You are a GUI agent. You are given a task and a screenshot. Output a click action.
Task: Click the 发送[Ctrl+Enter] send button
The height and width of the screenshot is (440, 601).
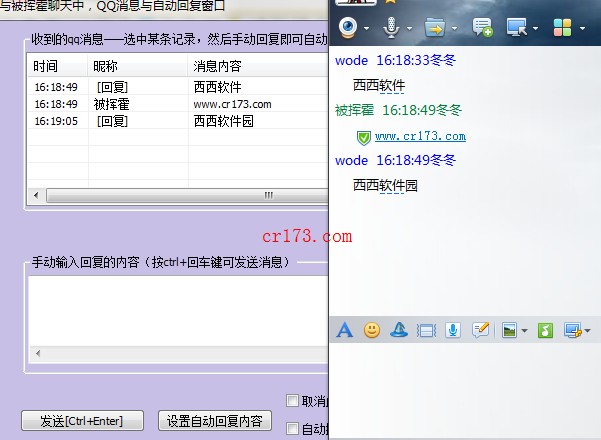pos(82,421)
